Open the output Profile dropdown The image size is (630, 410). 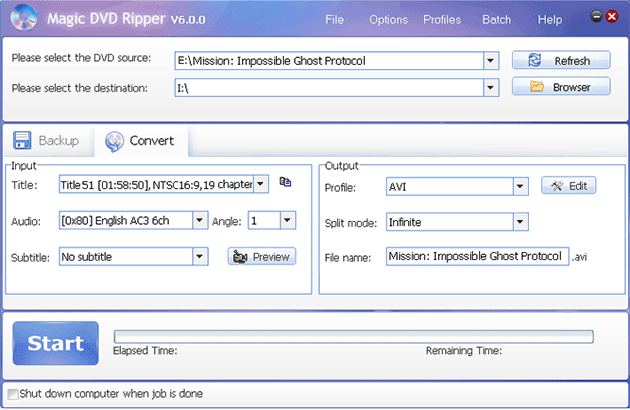tap(520, 187)
